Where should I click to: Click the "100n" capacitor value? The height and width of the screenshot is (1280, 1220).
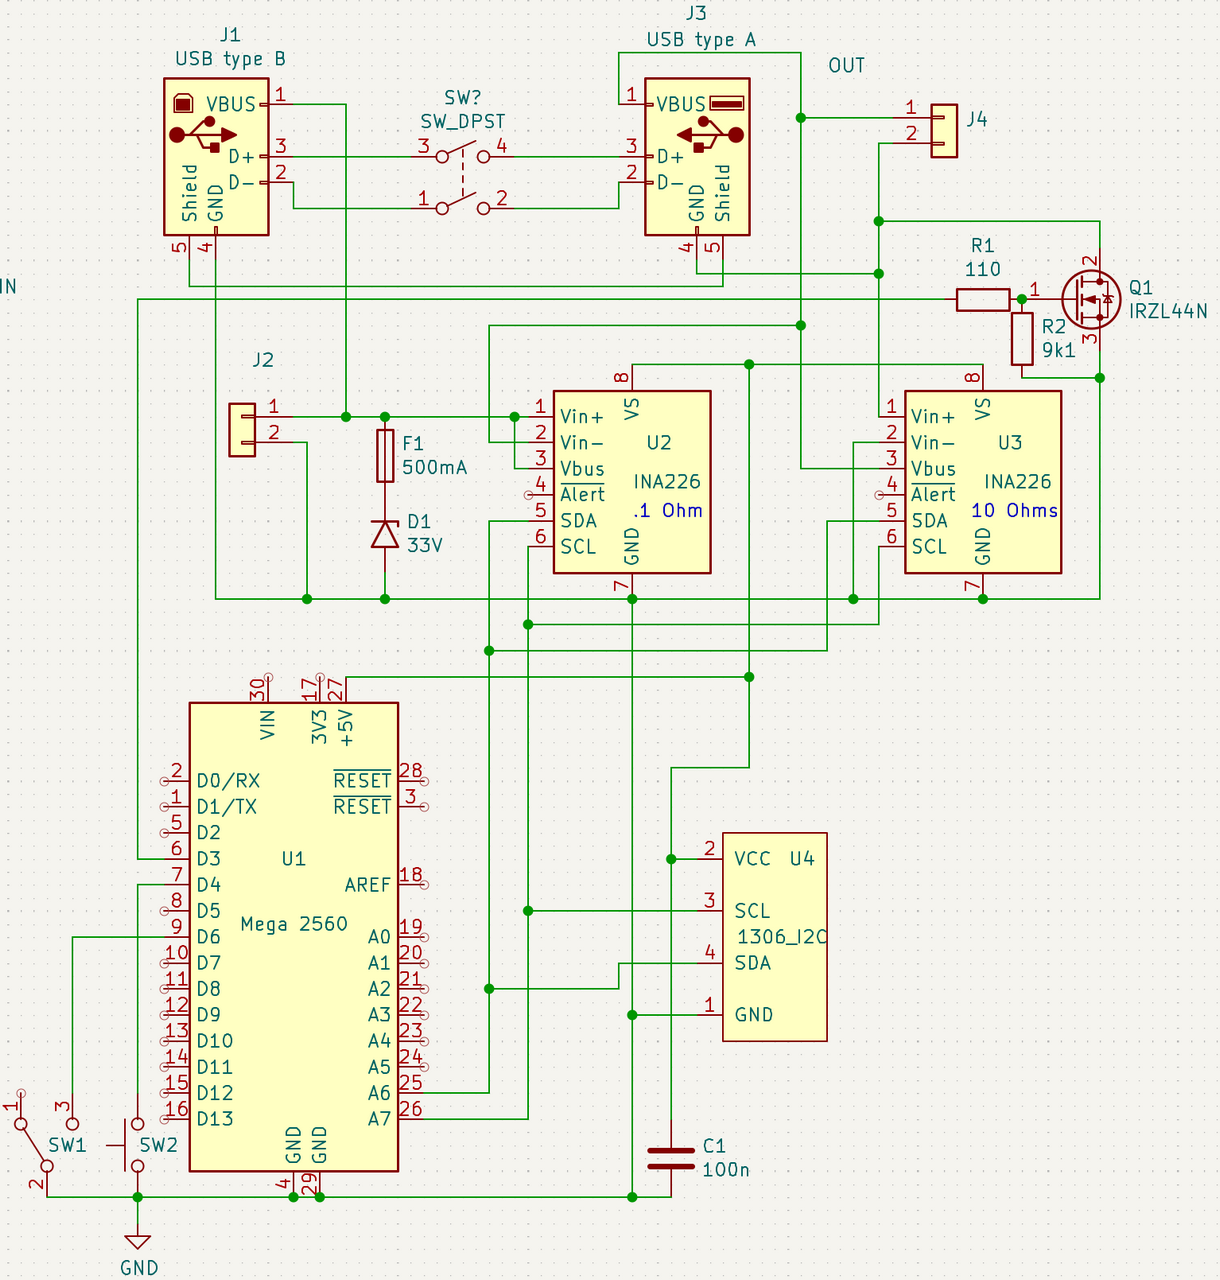coord(726,1170)
